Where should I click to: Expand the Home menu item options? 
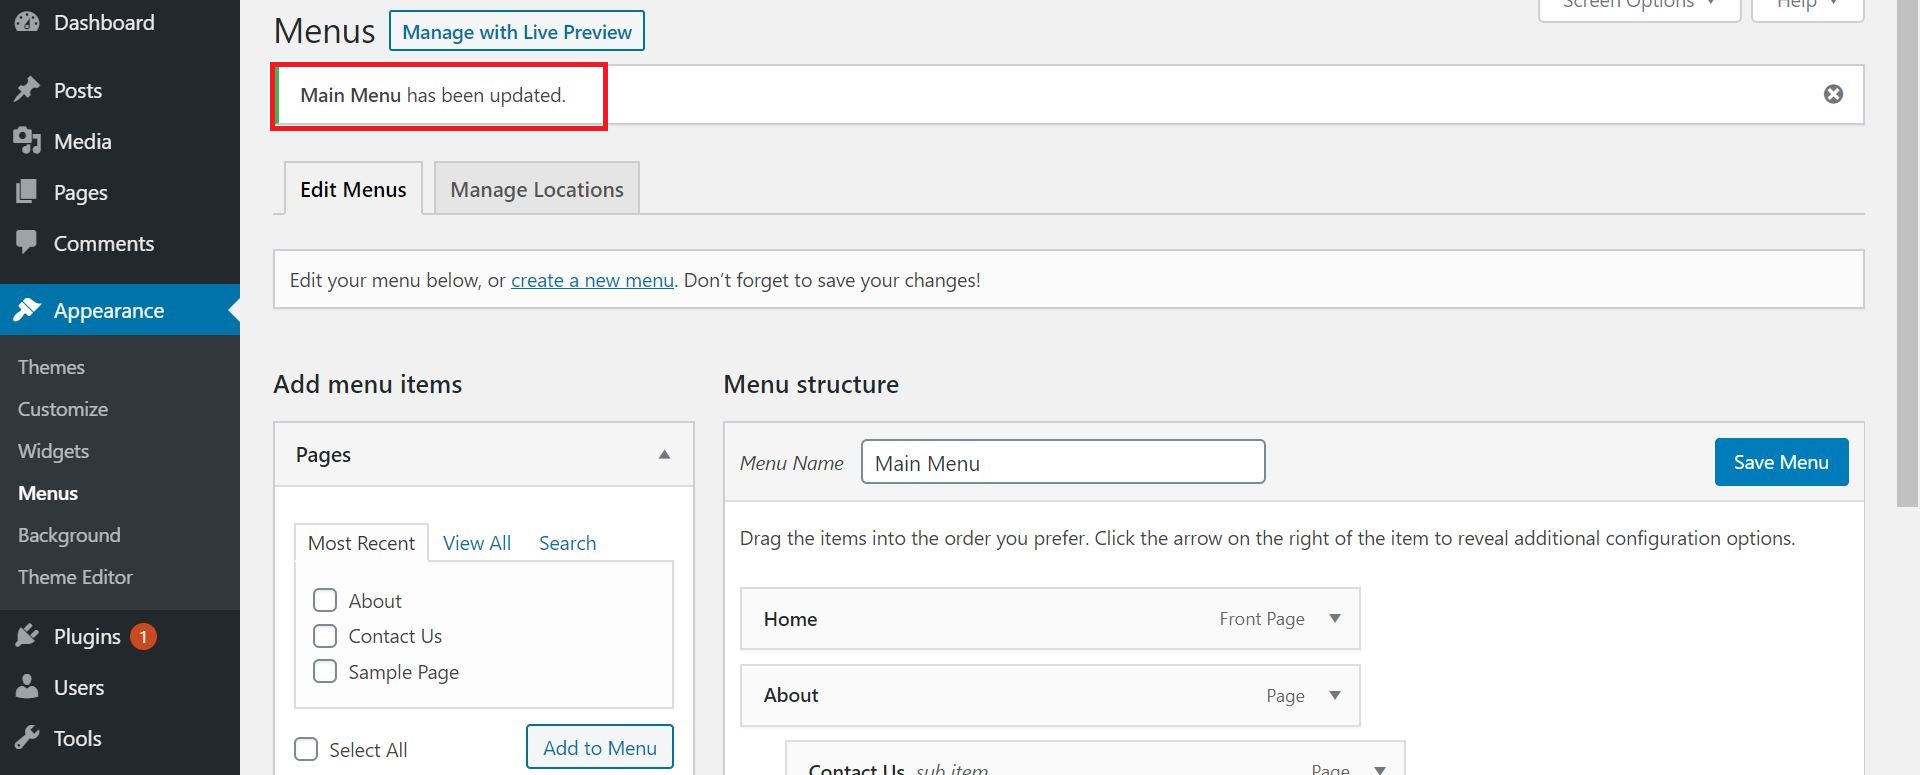pyautogui.click(x=1335, y=618)
